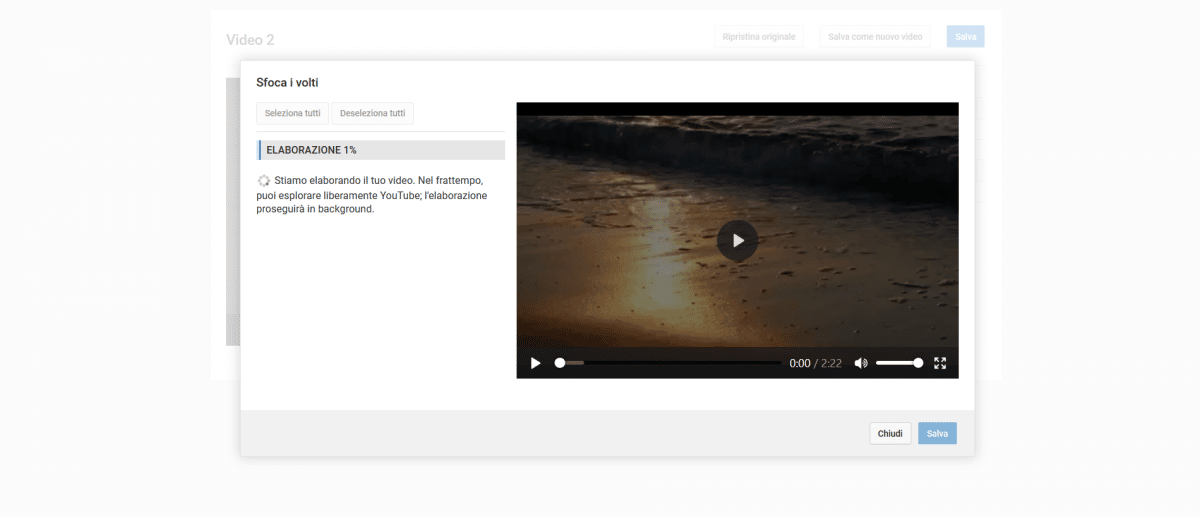
Task: Click the loading spinner beside the processing message
Action: (263, 181)
